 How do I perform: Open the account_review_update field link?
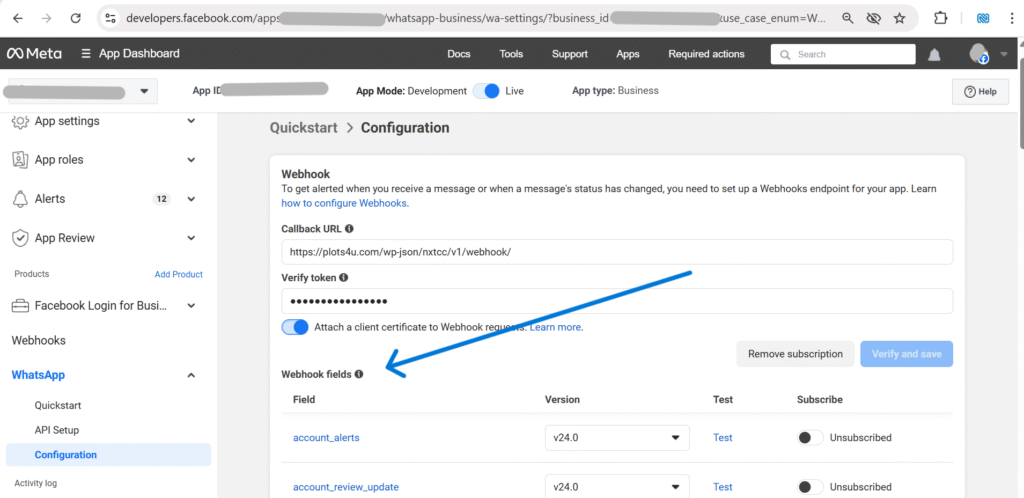(346, 487)
